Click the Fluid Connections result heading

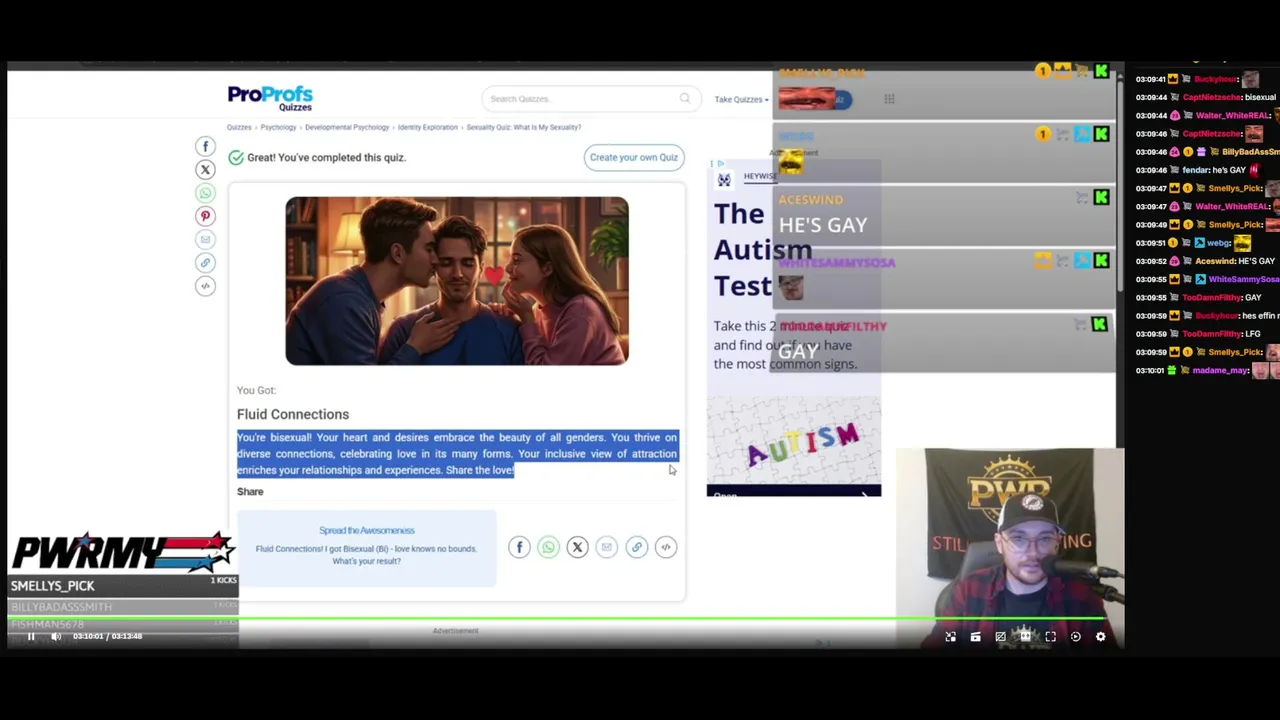(293, 414)
